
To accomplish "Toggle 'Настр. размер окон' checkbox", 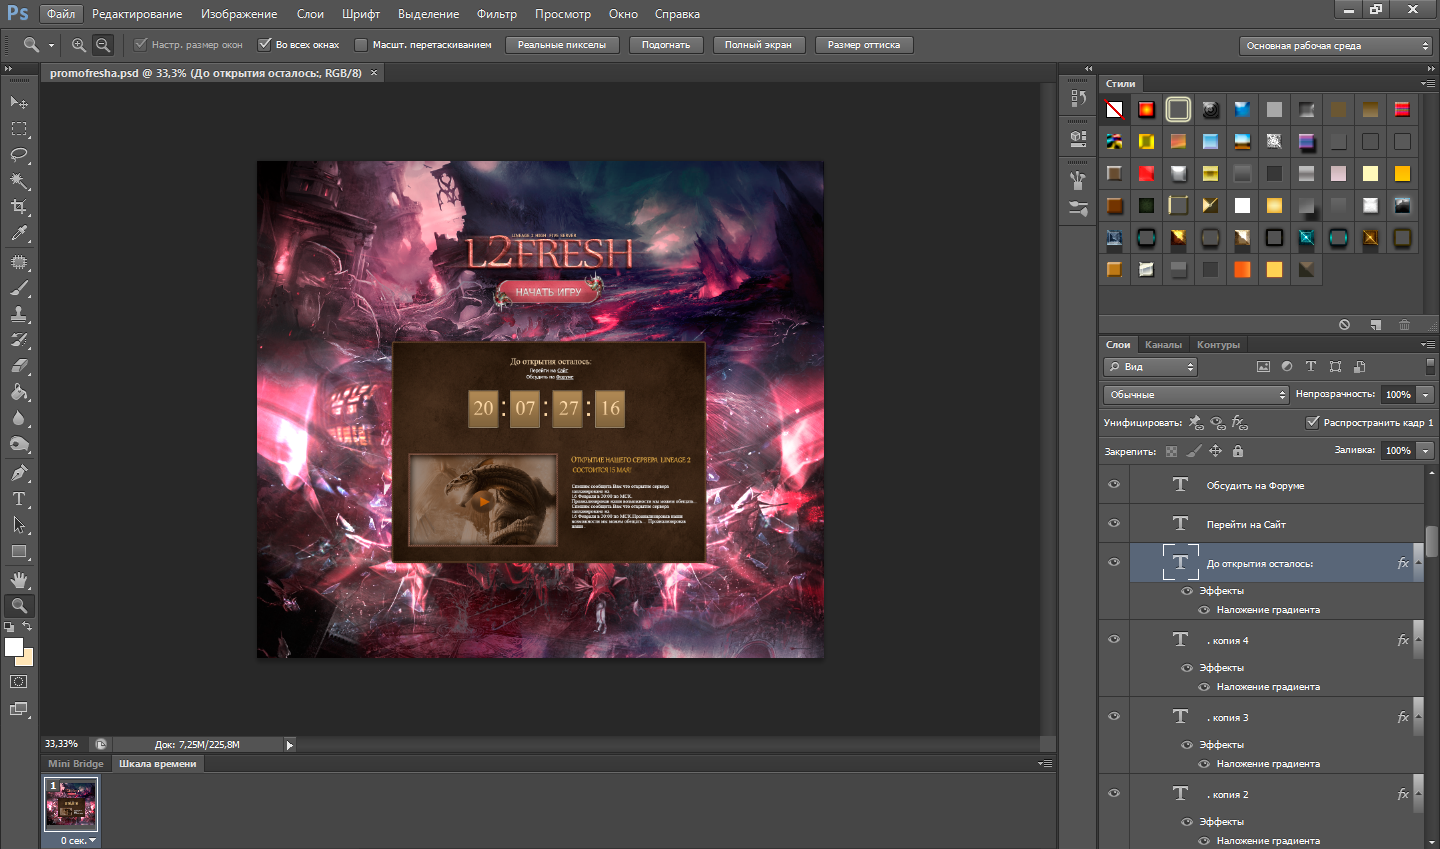I will (141, 45).
